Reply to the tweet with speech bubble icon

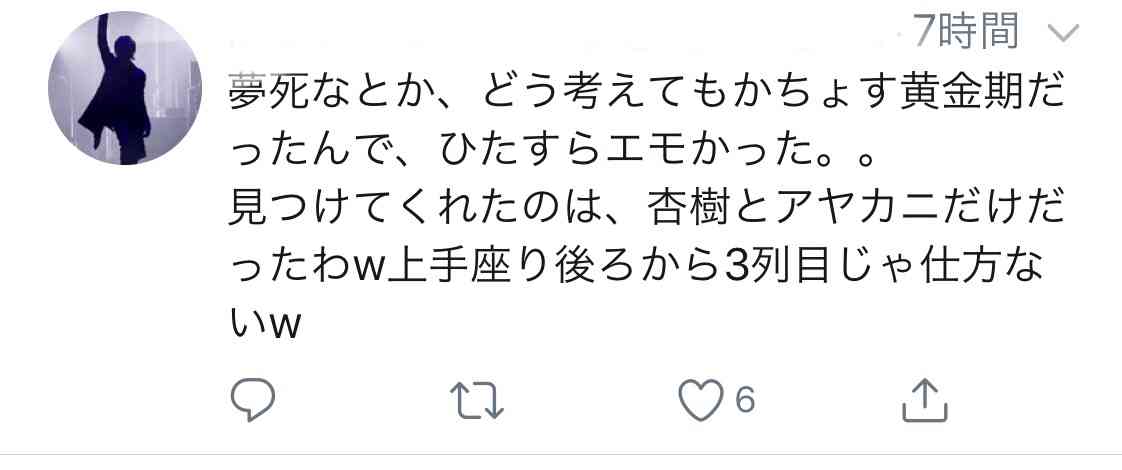(x=253, y=399)
